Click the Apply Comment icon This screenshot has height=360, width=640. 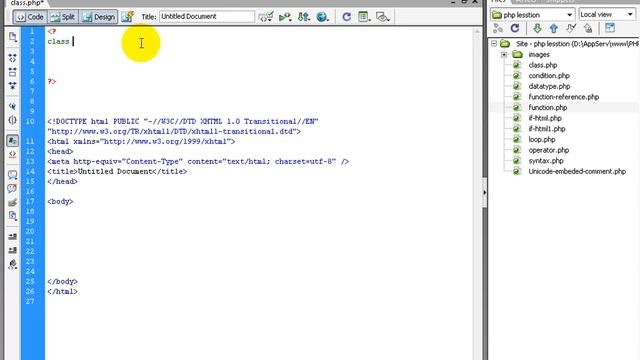(x=13, y=175)
